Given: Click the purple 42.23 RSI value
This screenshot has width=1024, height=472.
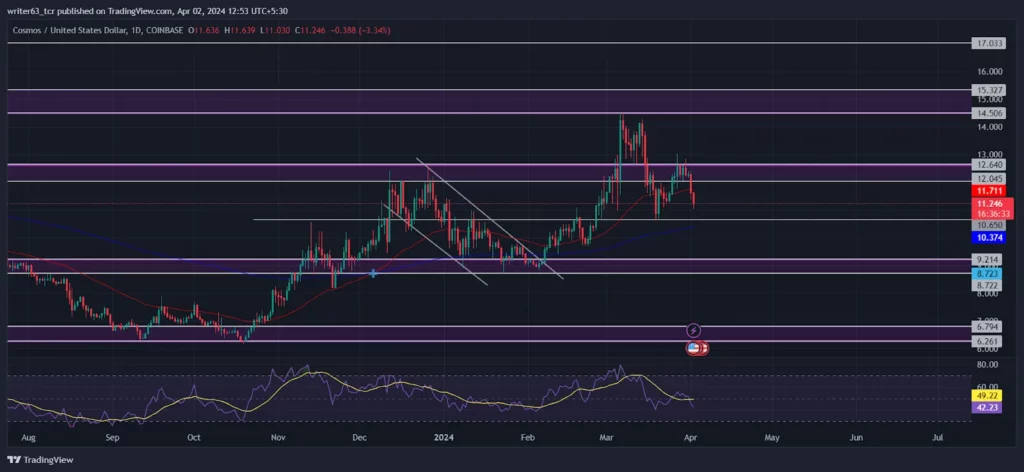Looking at the screenshot, I should 985,407.
